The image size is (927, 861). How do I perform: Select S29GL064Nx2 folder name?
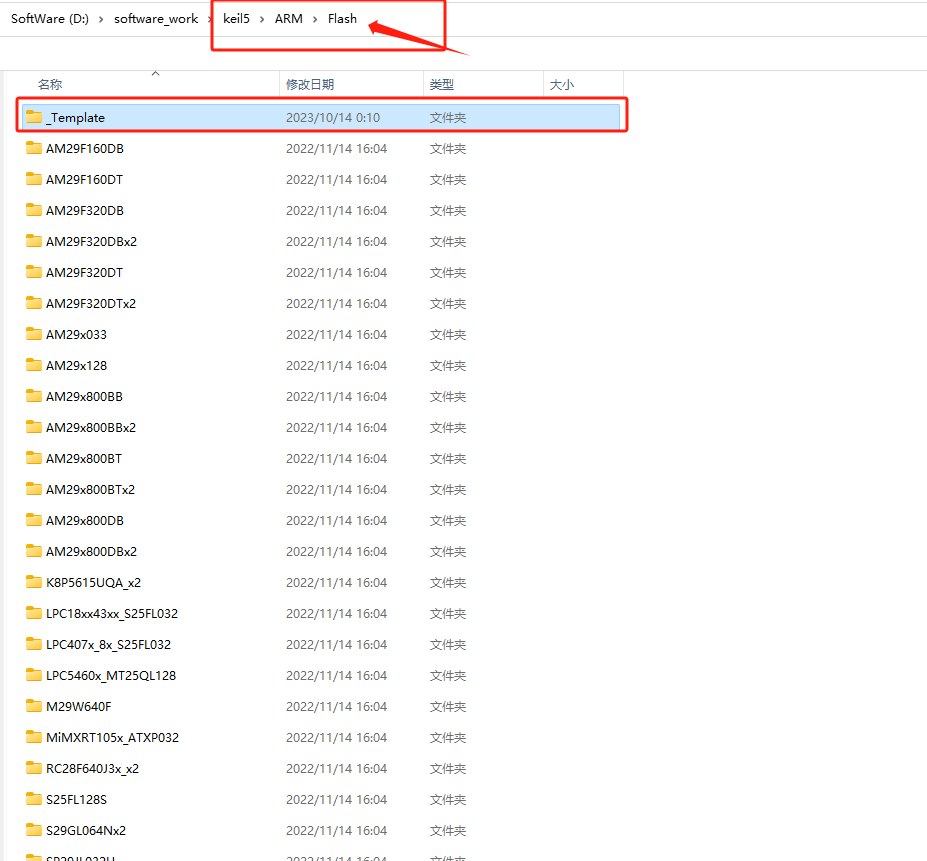(x=86, y=830)
